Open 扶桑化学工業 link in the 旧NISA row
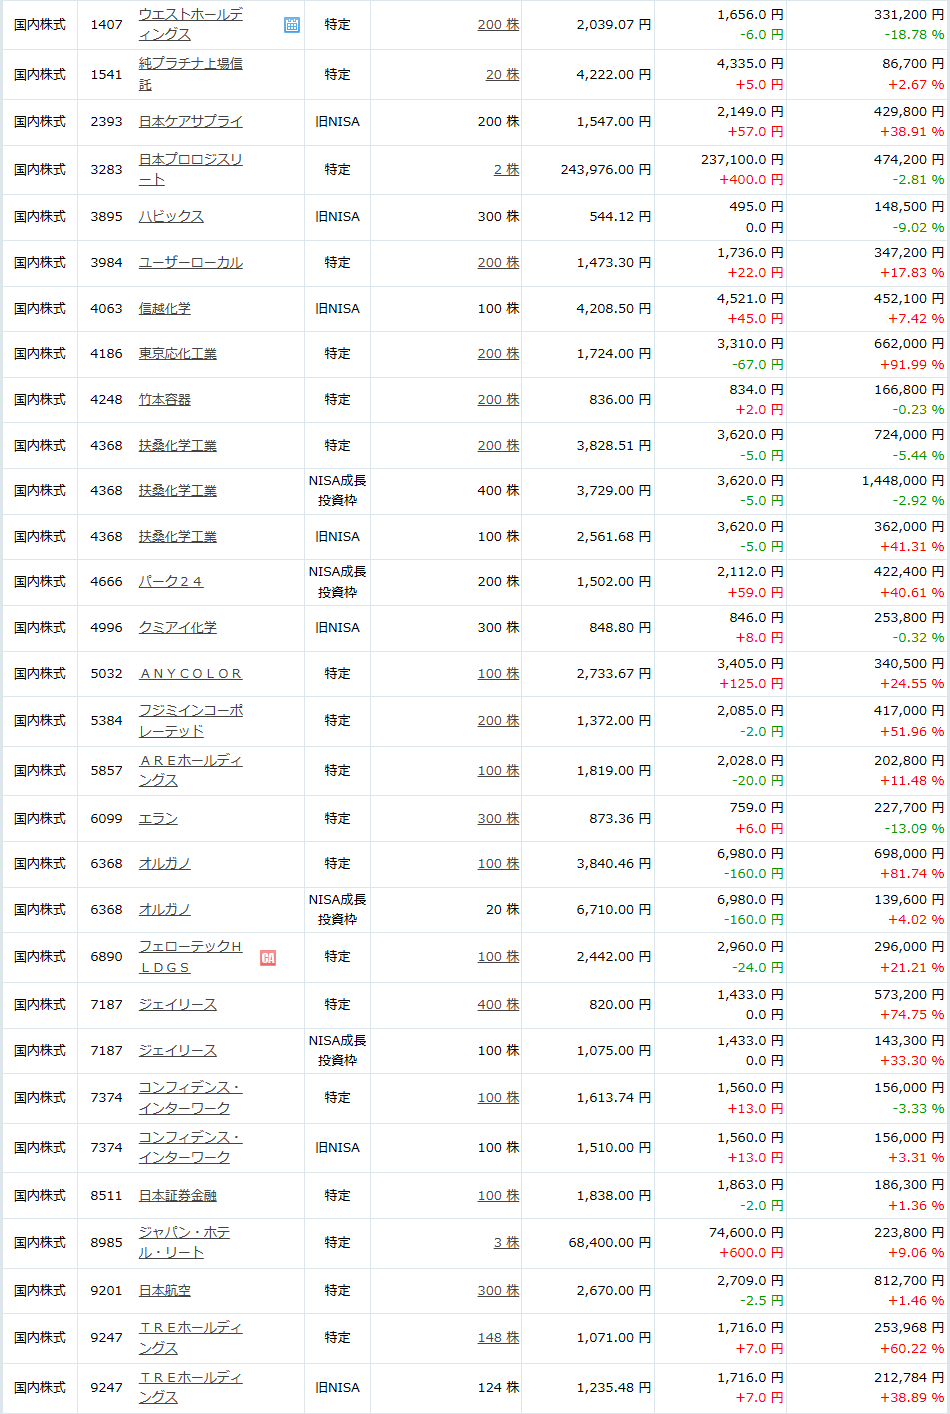950x1414 pixels. click(177, 536)
